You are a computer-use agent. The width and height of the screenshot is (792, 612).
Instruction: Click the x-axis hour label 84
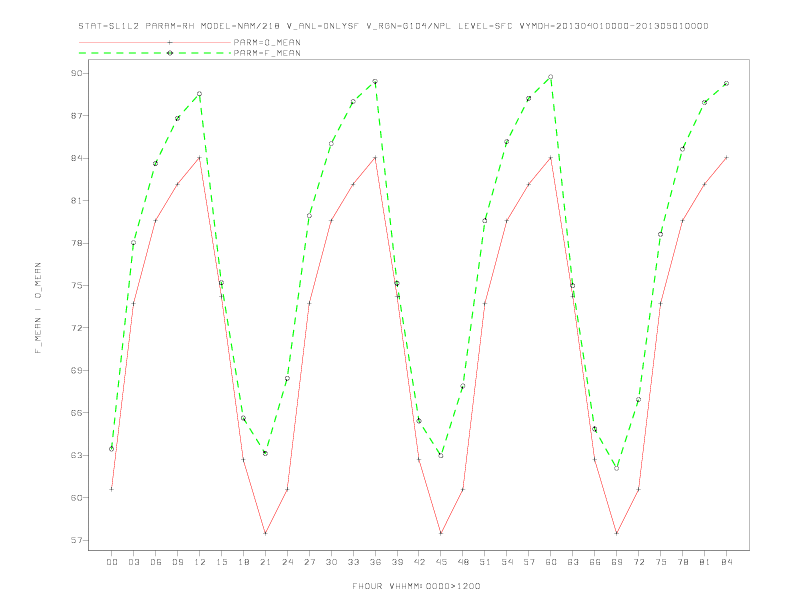726,562
